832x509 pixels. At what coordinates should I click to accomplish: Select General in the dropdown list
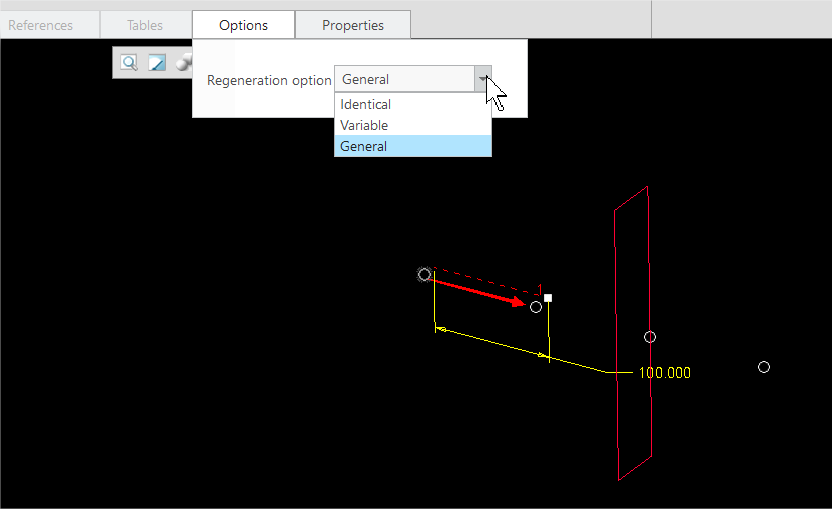point(413,146)
